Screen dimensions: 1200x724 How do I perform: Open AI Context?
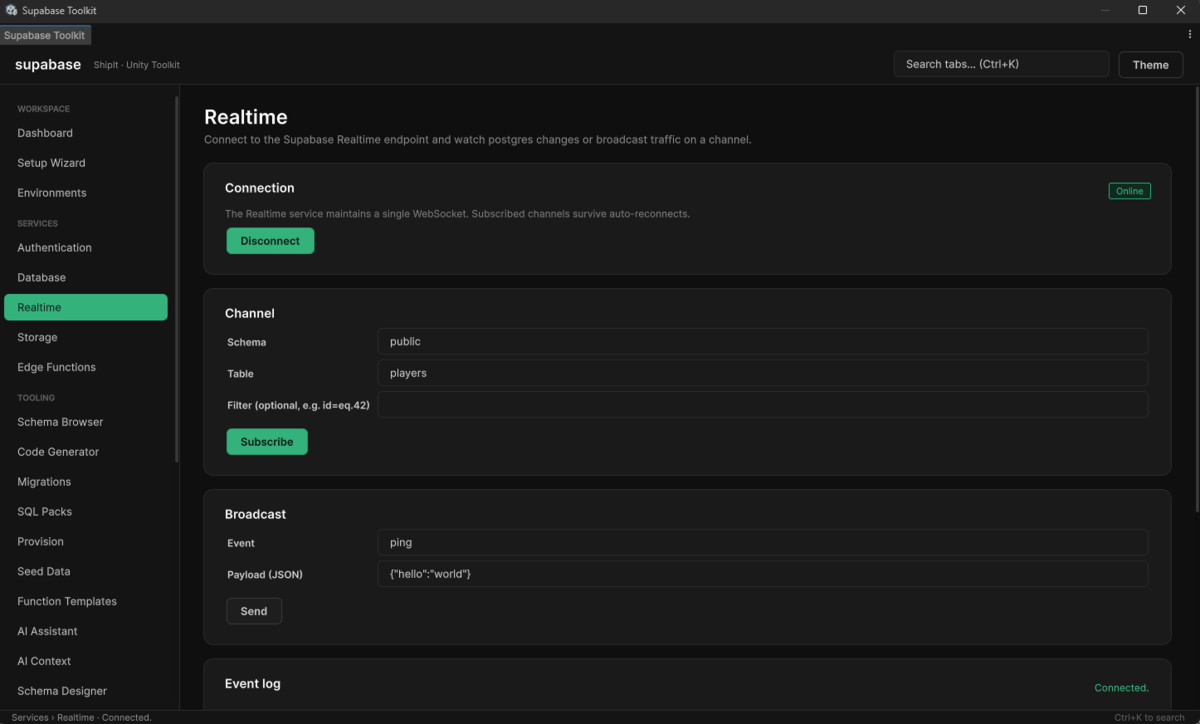pos(86,661)
